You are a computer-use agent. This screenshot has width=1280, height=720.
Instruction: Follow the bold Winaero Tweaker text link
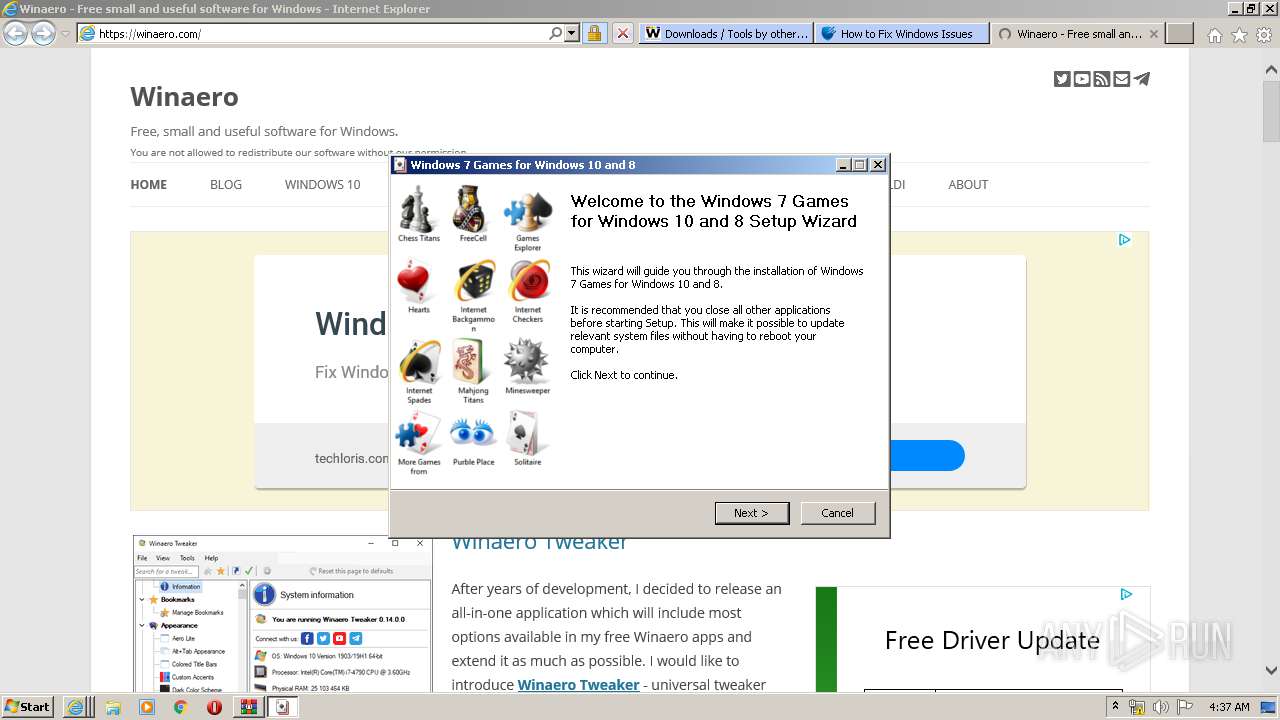pos(578,685)
